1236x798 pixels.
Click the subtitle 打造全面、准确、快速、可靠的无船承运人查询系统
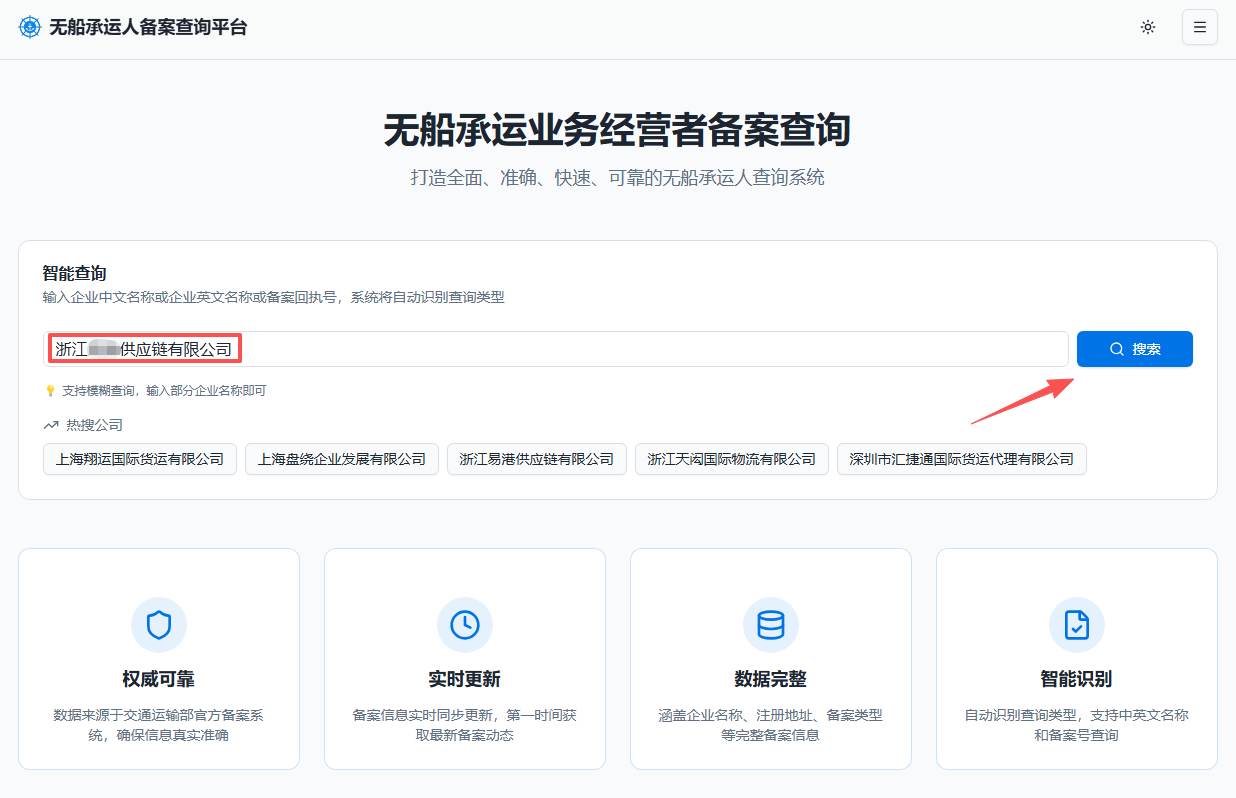click(618, 178)
